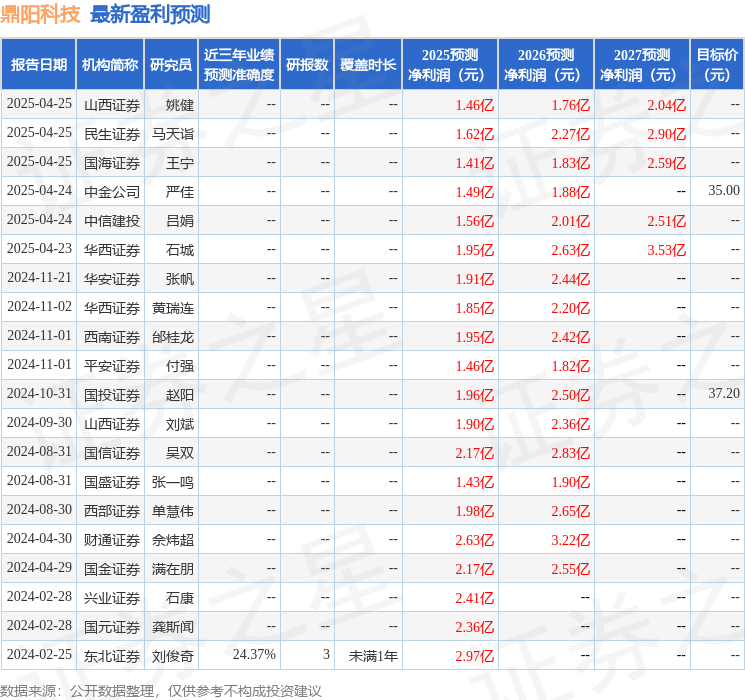Screen dimensions: 745x700
Task: Click analyst name 赵阳
Action: point(180,395)
